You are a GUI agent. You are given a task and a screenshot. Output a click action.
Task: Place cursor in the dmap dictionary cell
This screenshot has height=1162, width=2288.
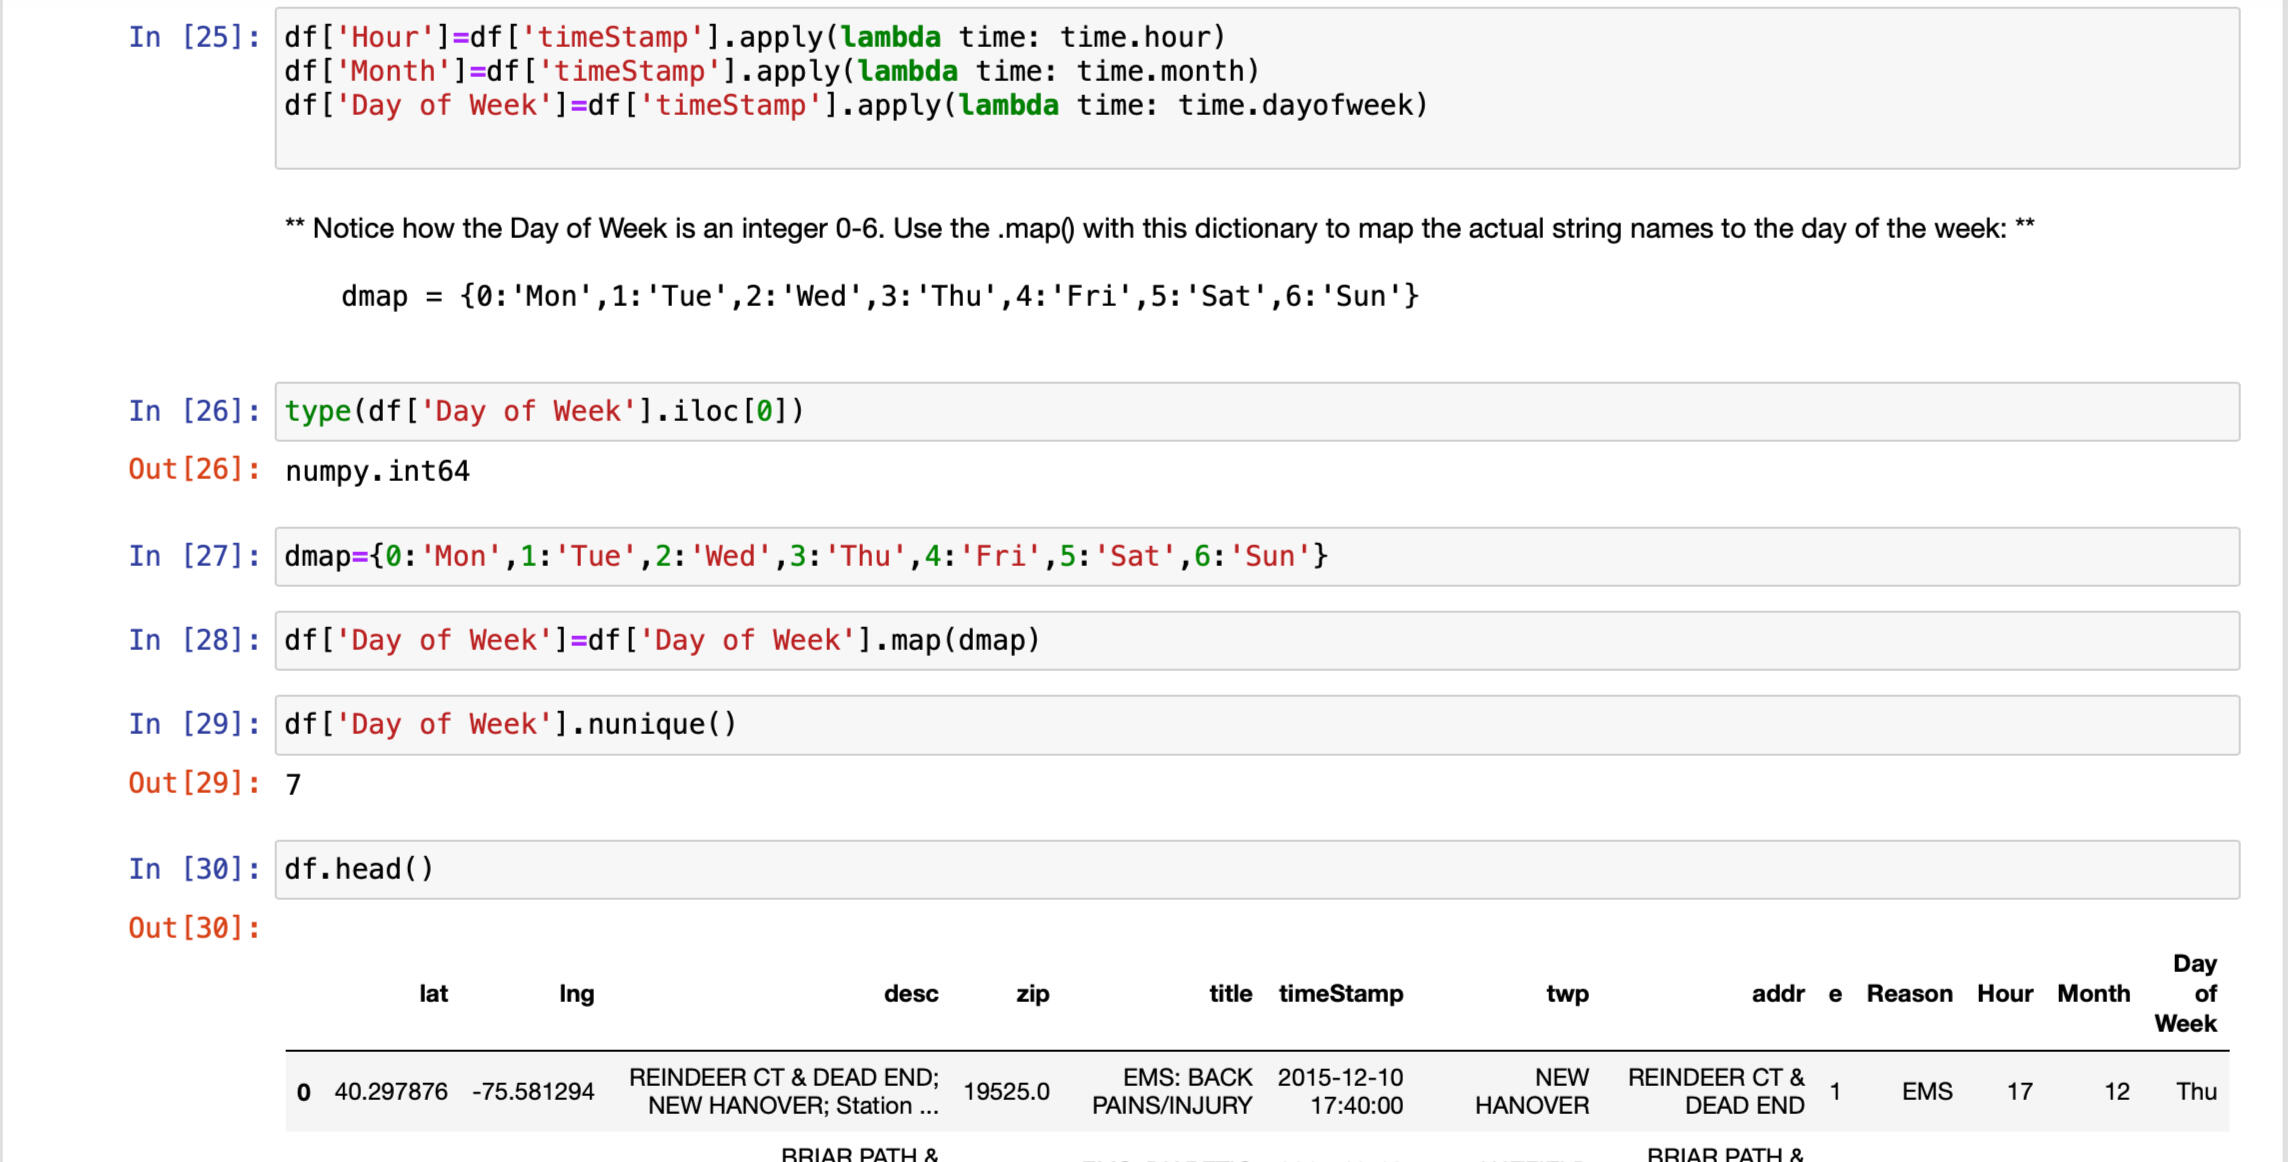click(1256, 556)
